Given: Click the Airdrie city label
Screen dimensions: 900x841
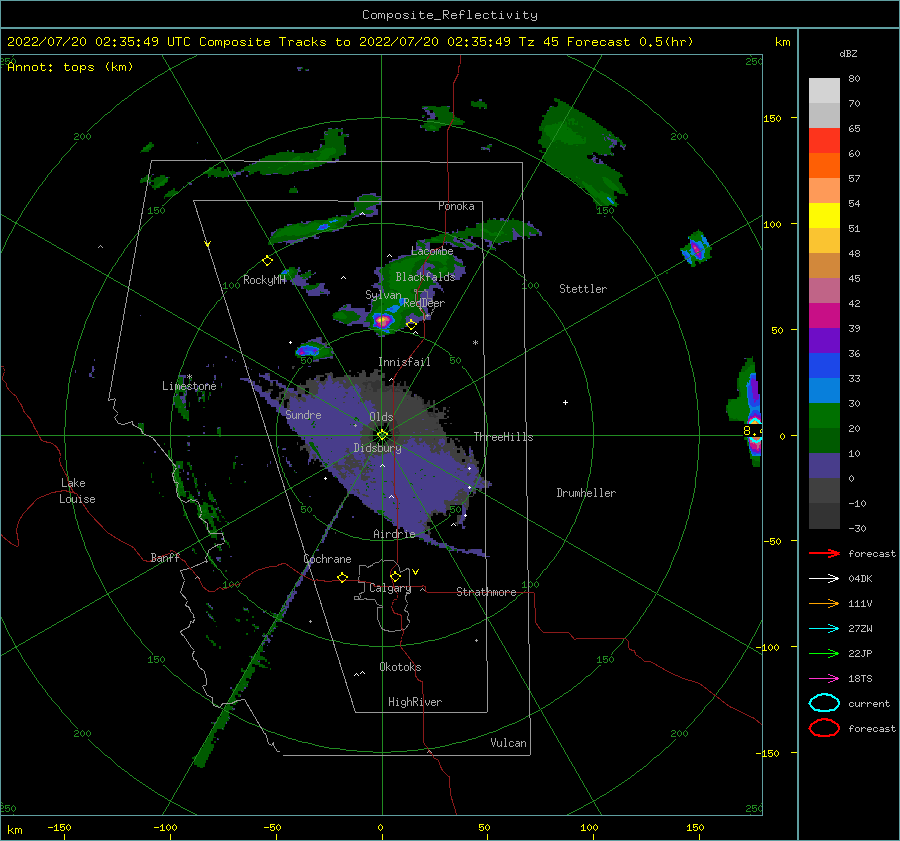Looking at the screenshot, I should coord(394,534).
